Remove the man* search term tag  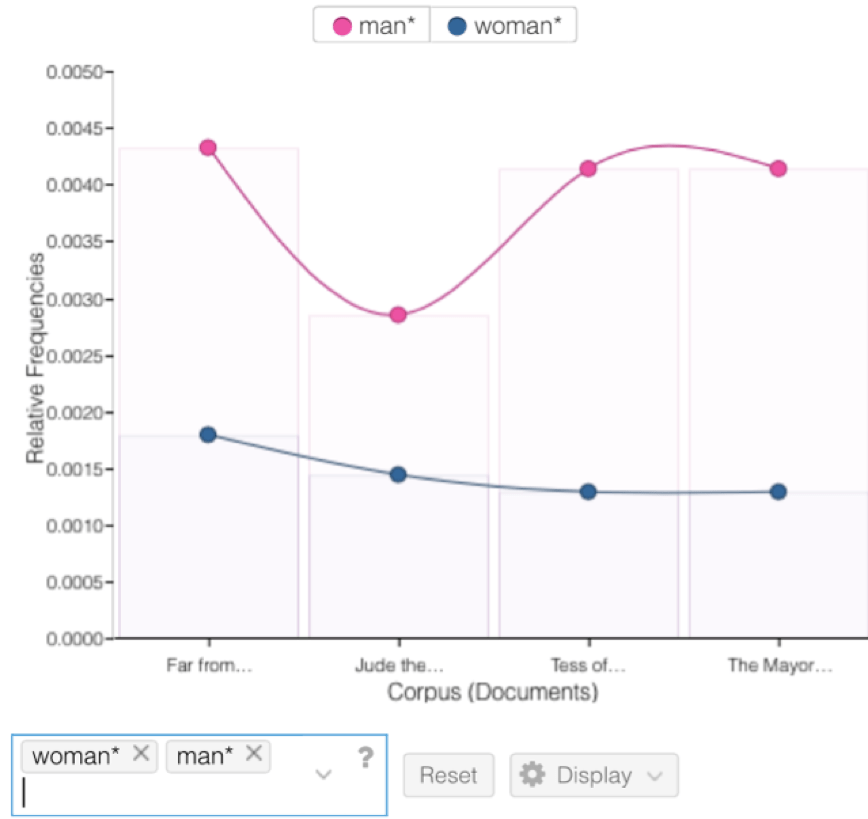(x=254, y=755)
